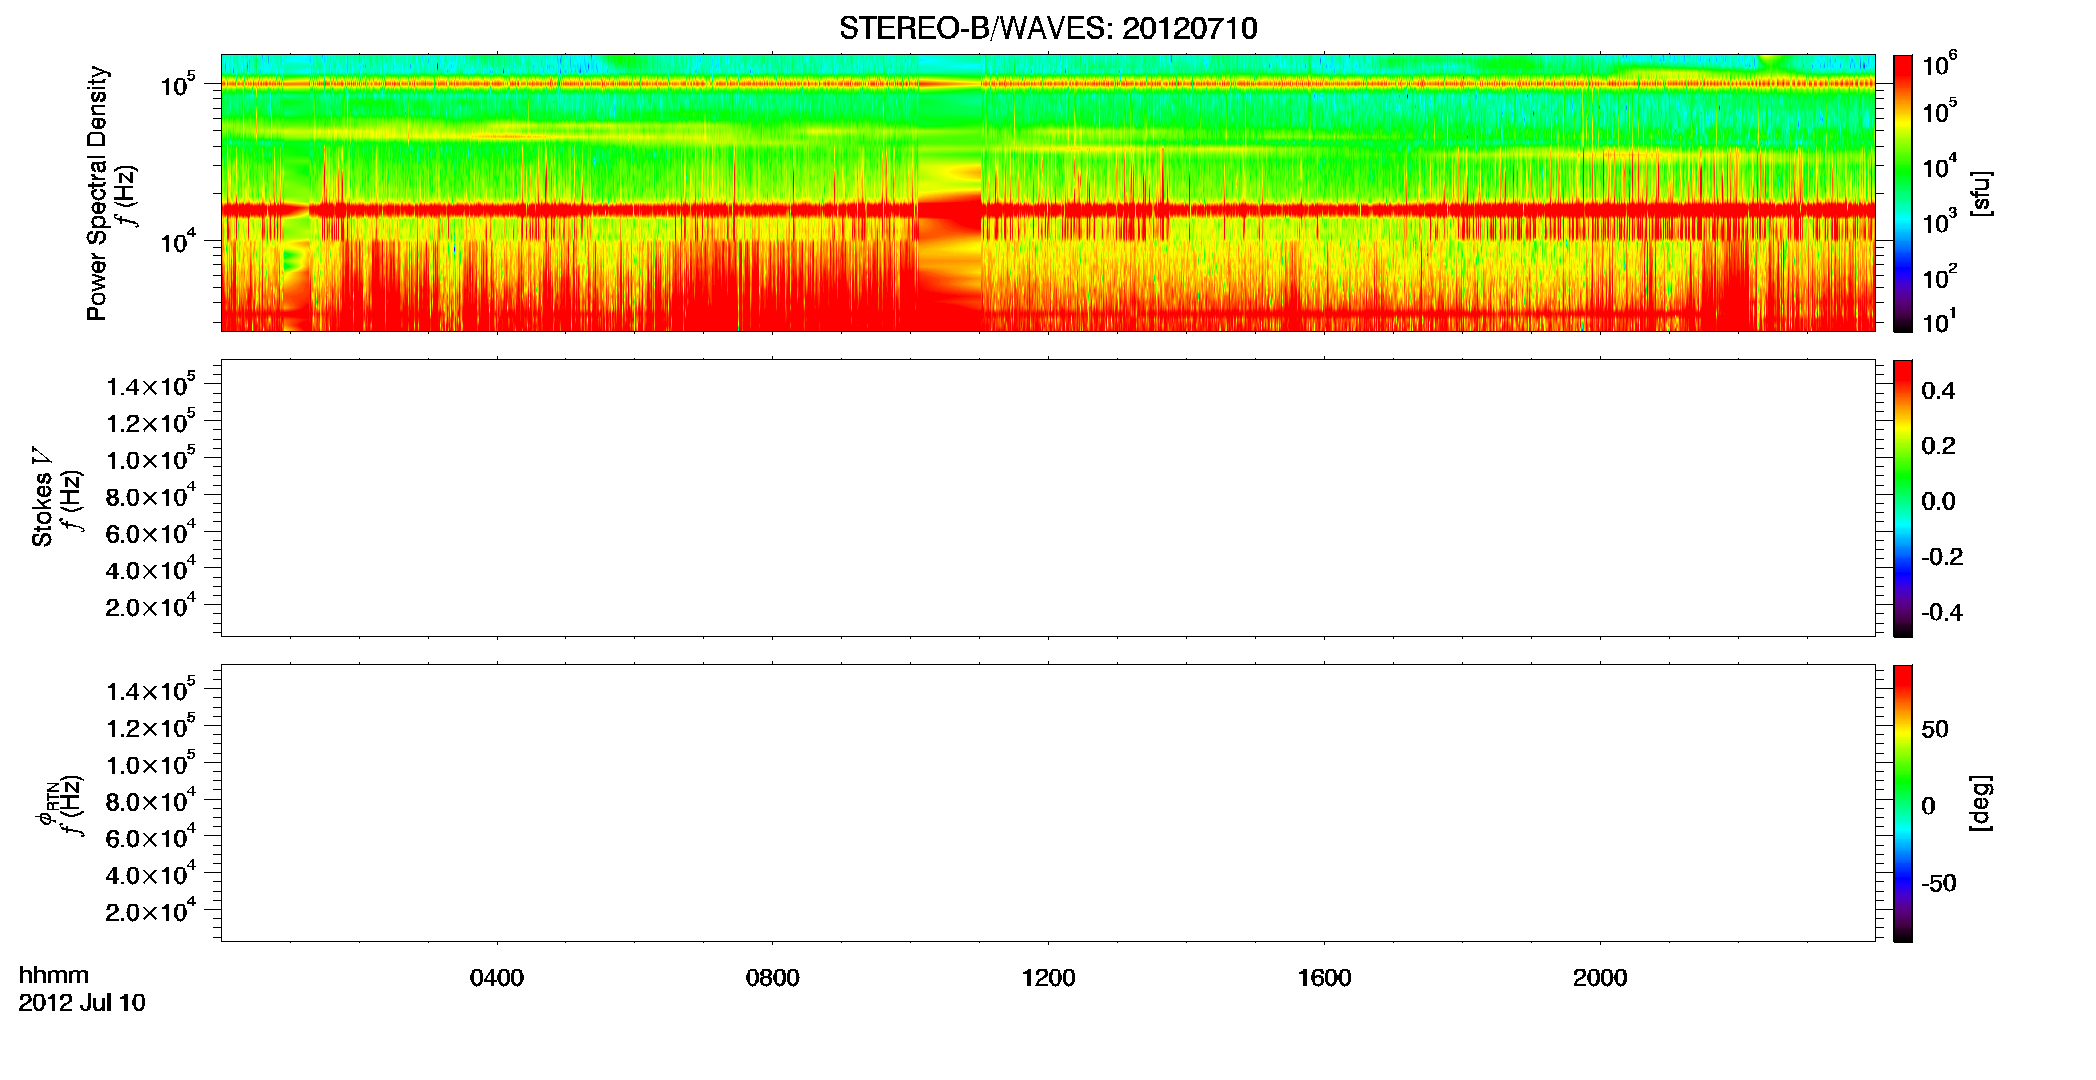Select the 1200 time axis label
The height and width of the screenshot is (1080, 2096).
coord(1048,978)
